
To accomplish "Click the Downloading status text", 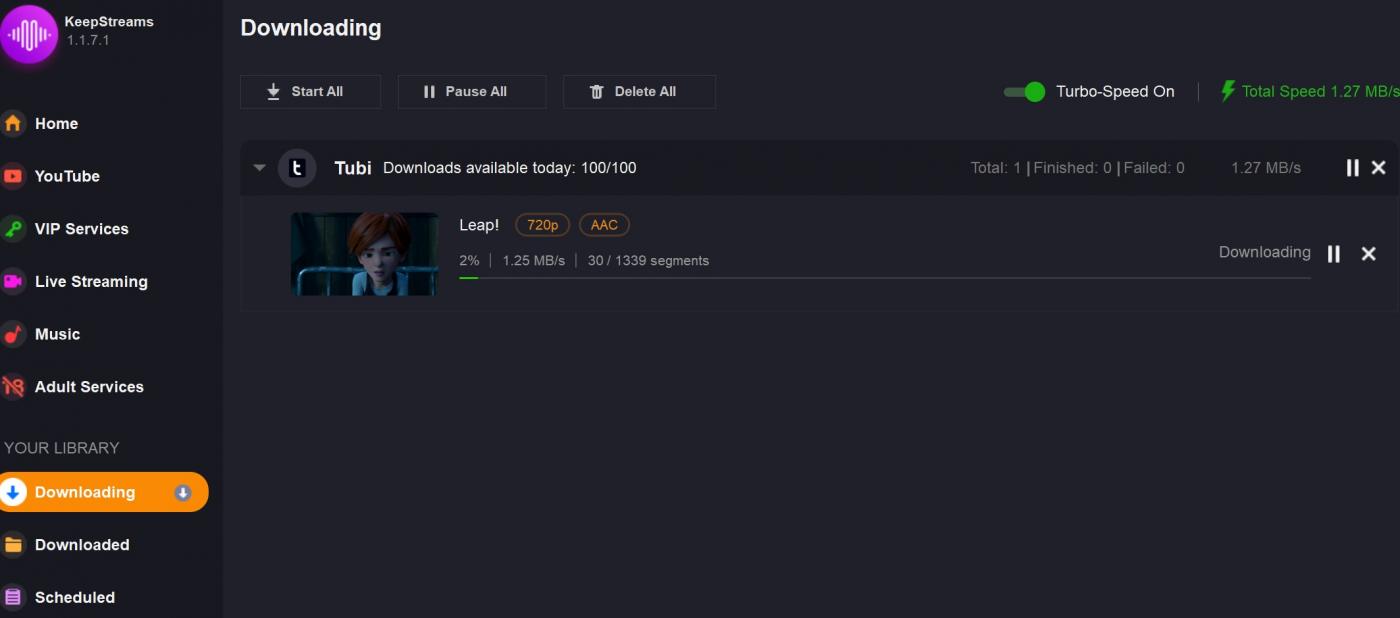I will (x=1264, y=252).
